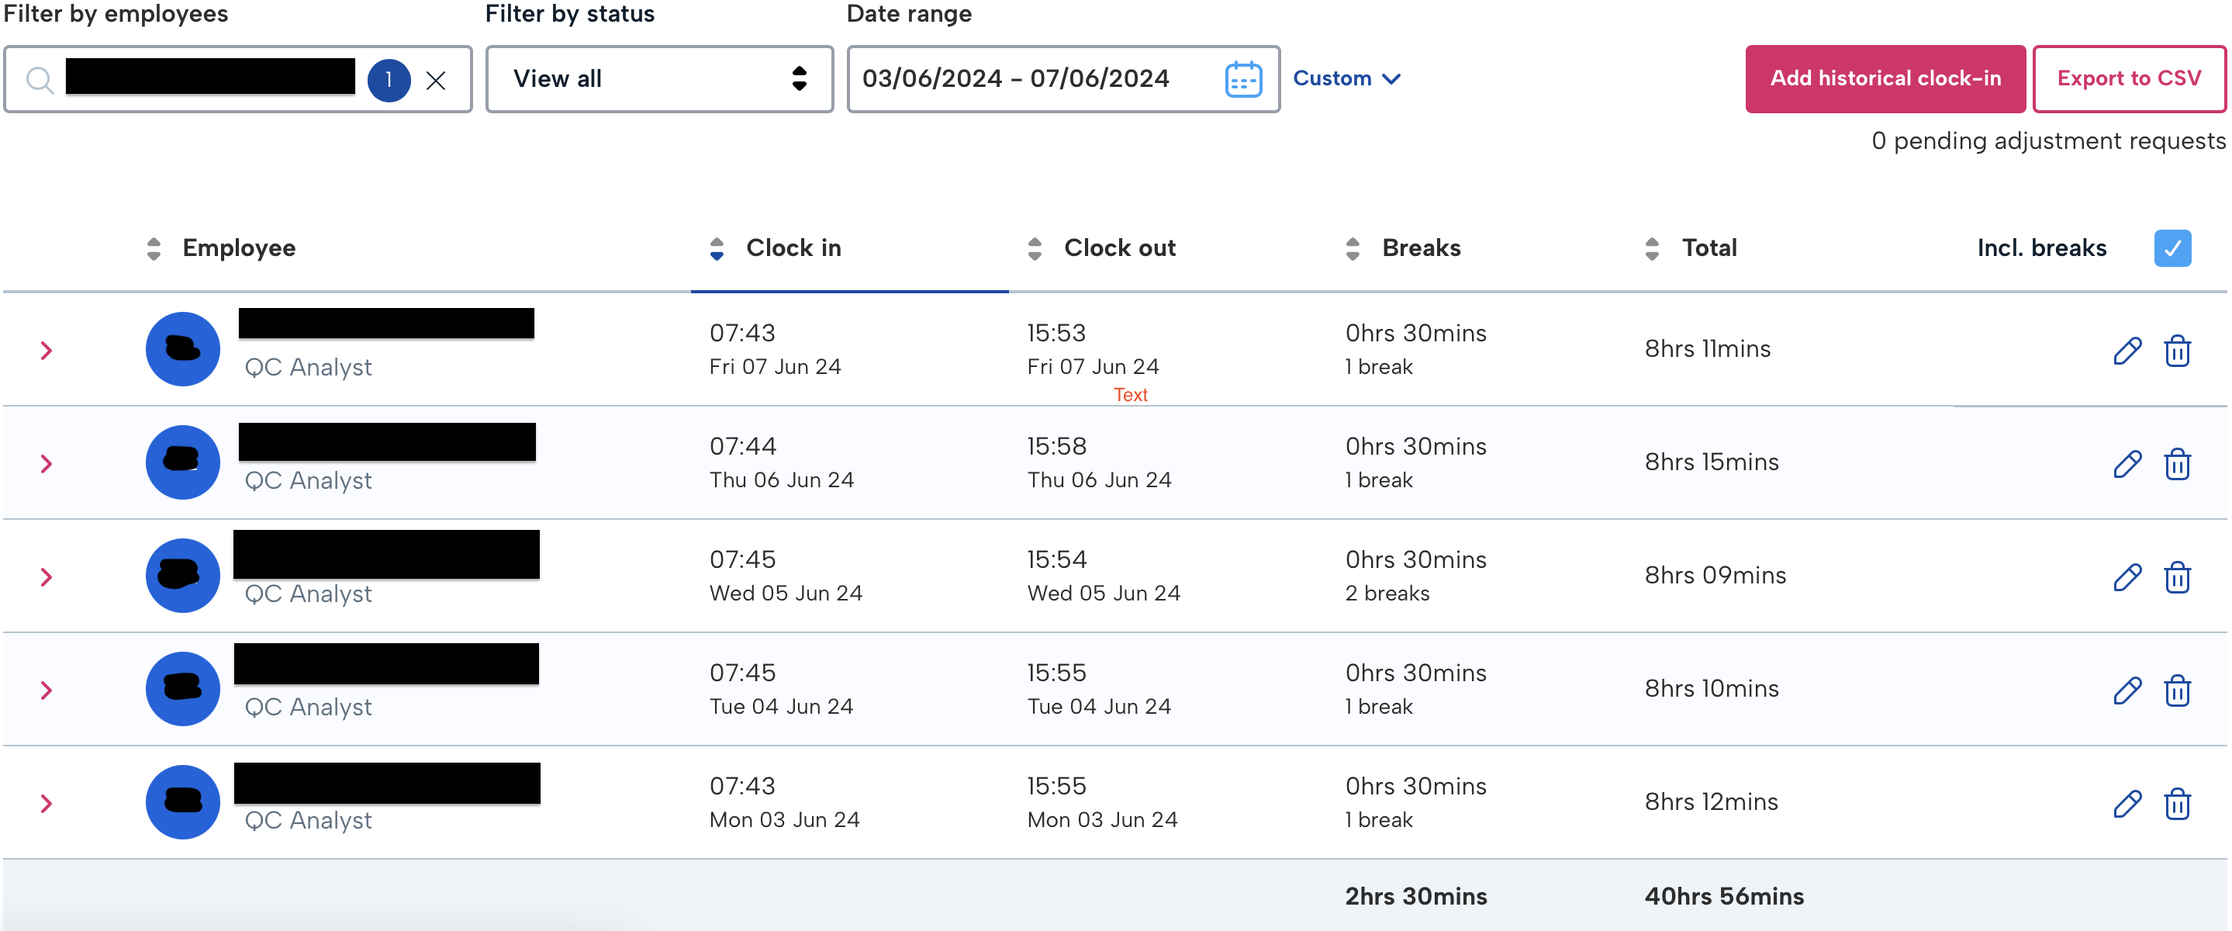Sort by Breaks column
This screenshot has width=2232, height=931.
1420,248
